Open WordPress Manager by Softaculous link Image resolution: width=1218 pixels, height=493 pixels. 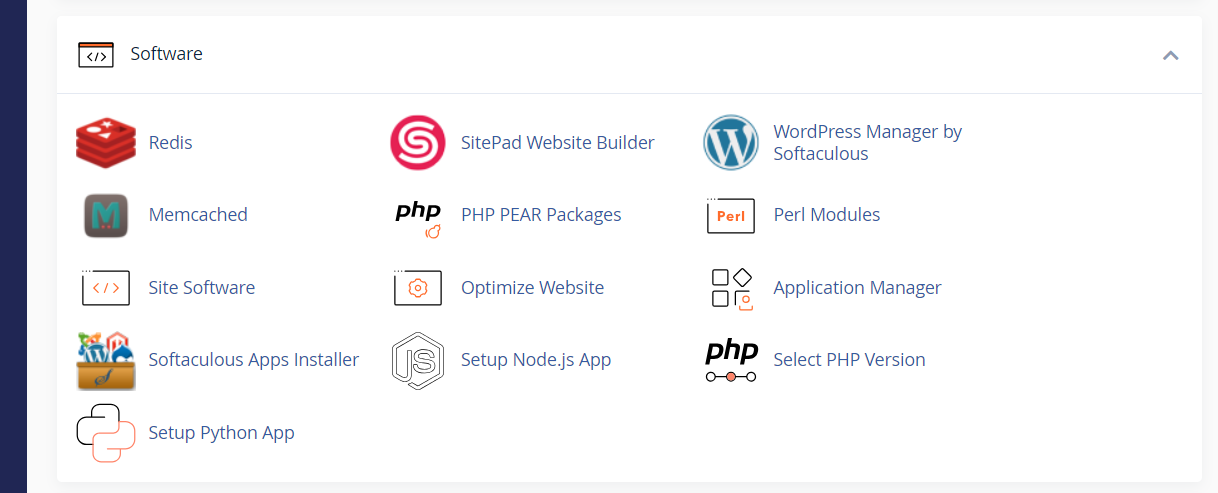(867, 143)
